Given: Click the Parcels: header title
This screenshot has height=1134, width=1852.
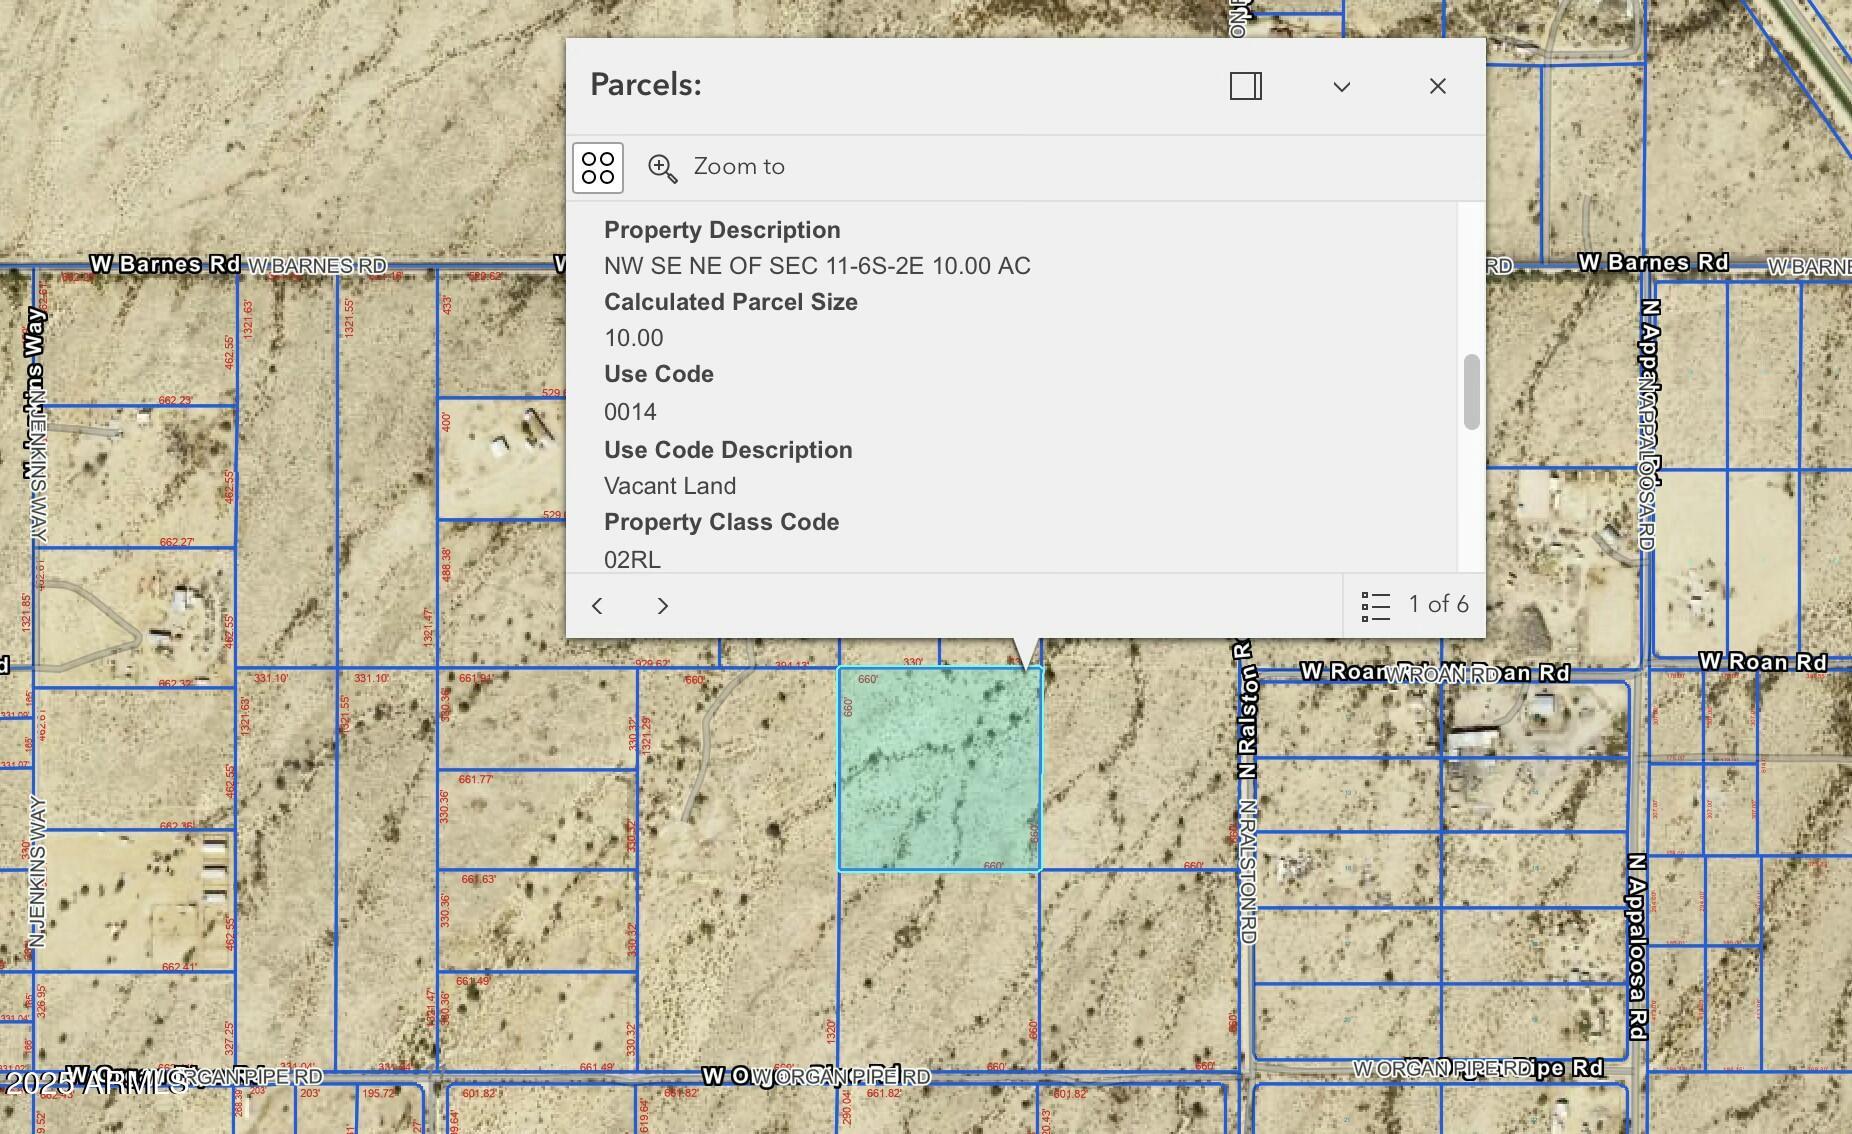Looking at the screenshot, I should click(645, 85).
